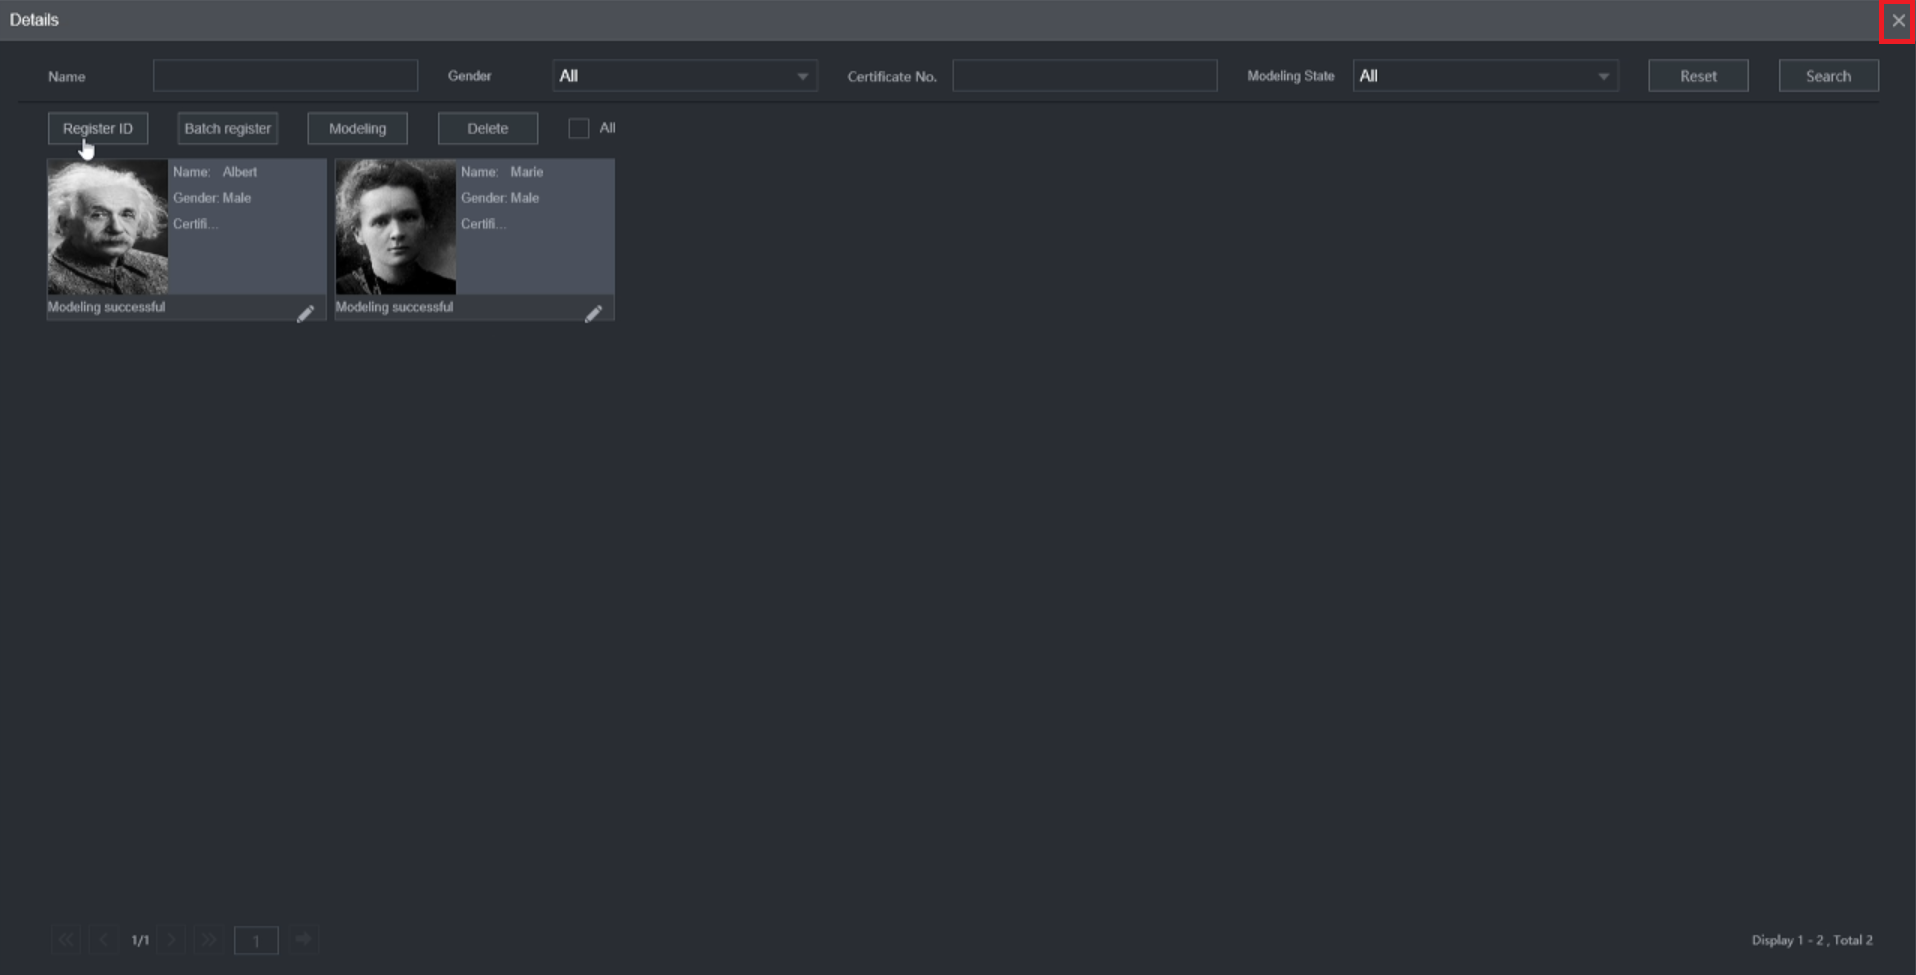The width and height of the screenshot is (1916, 975).
Task: Start Modeling for selected faces
Action: 358,128
